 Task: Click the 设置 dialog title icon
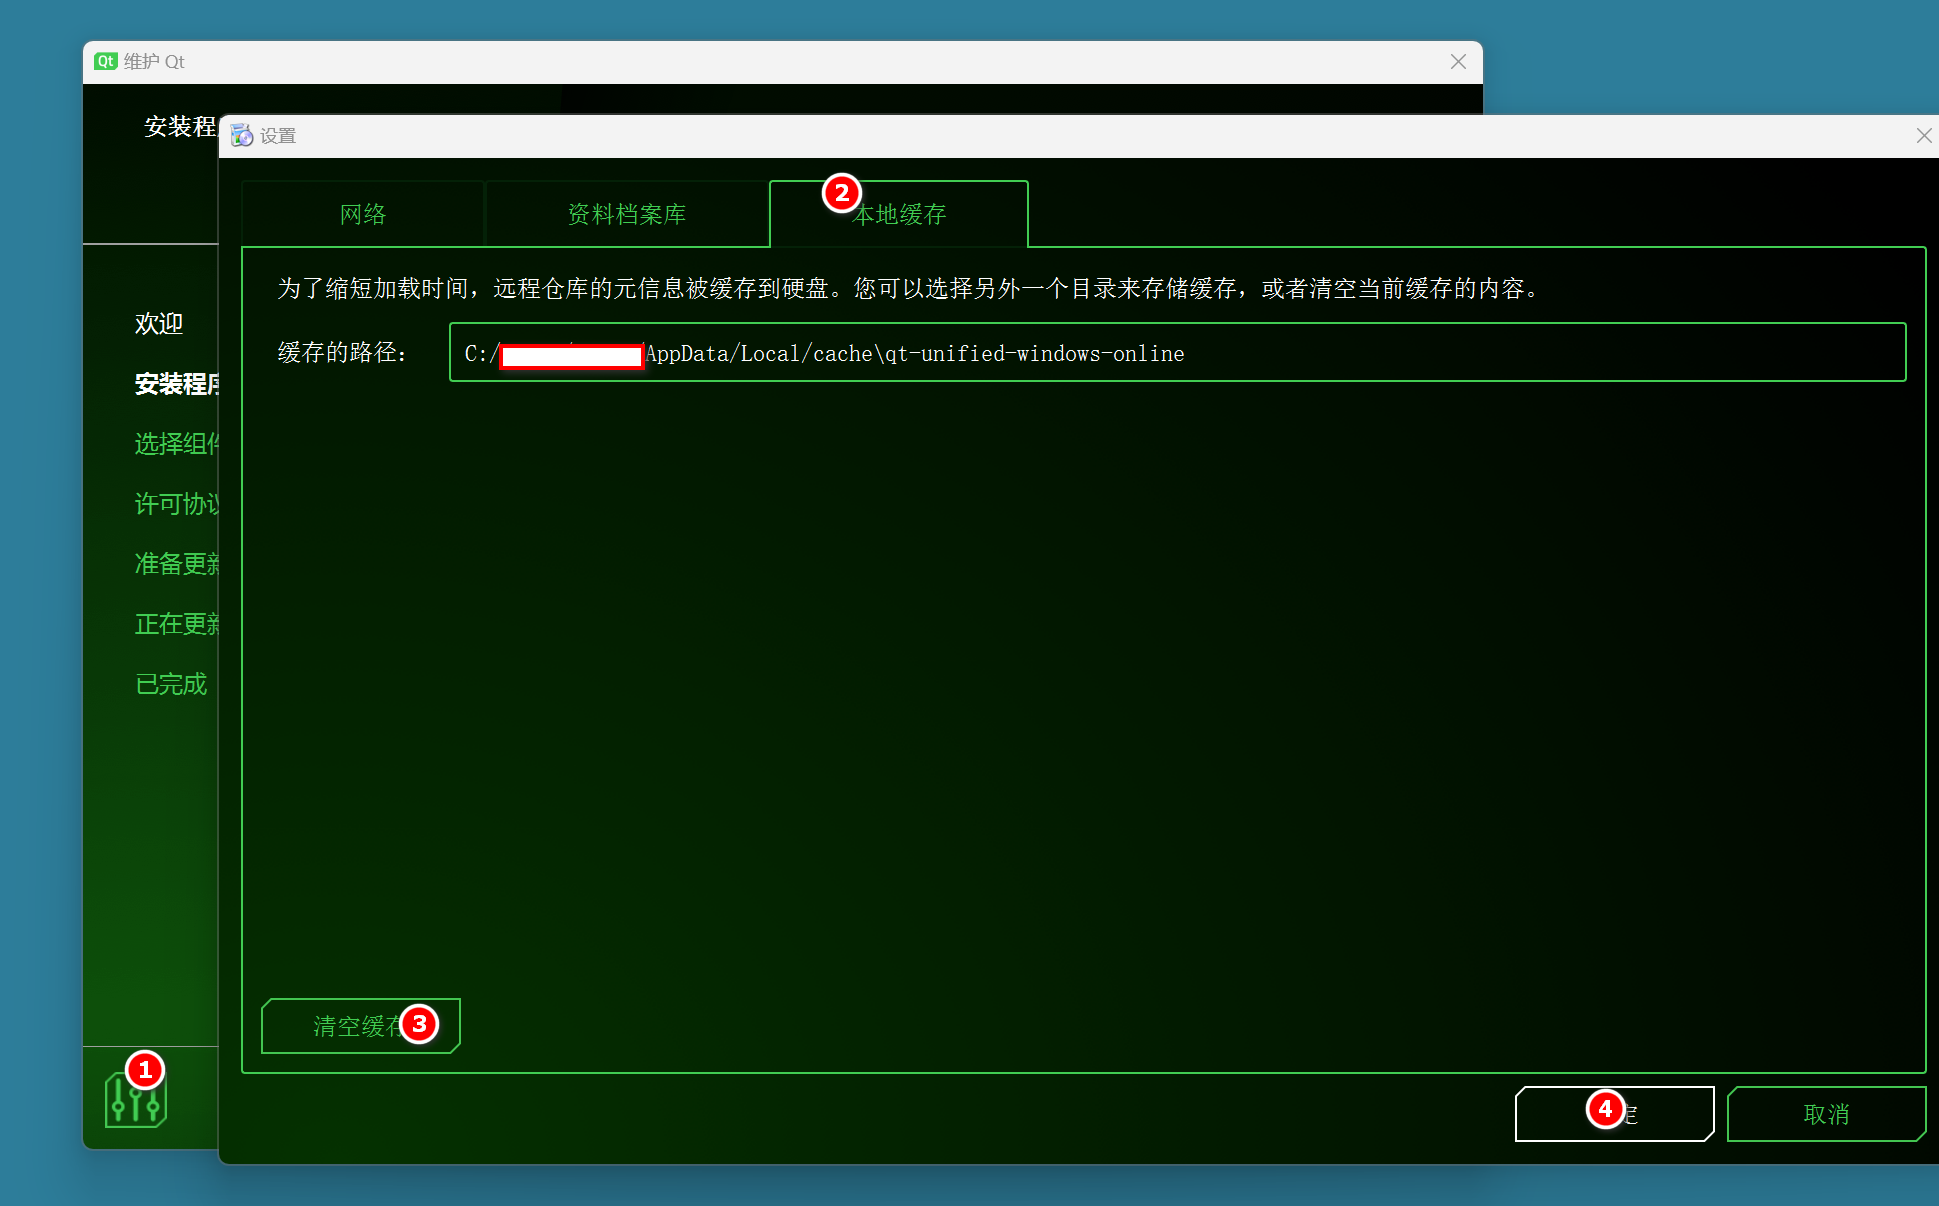tap(241, 135)
